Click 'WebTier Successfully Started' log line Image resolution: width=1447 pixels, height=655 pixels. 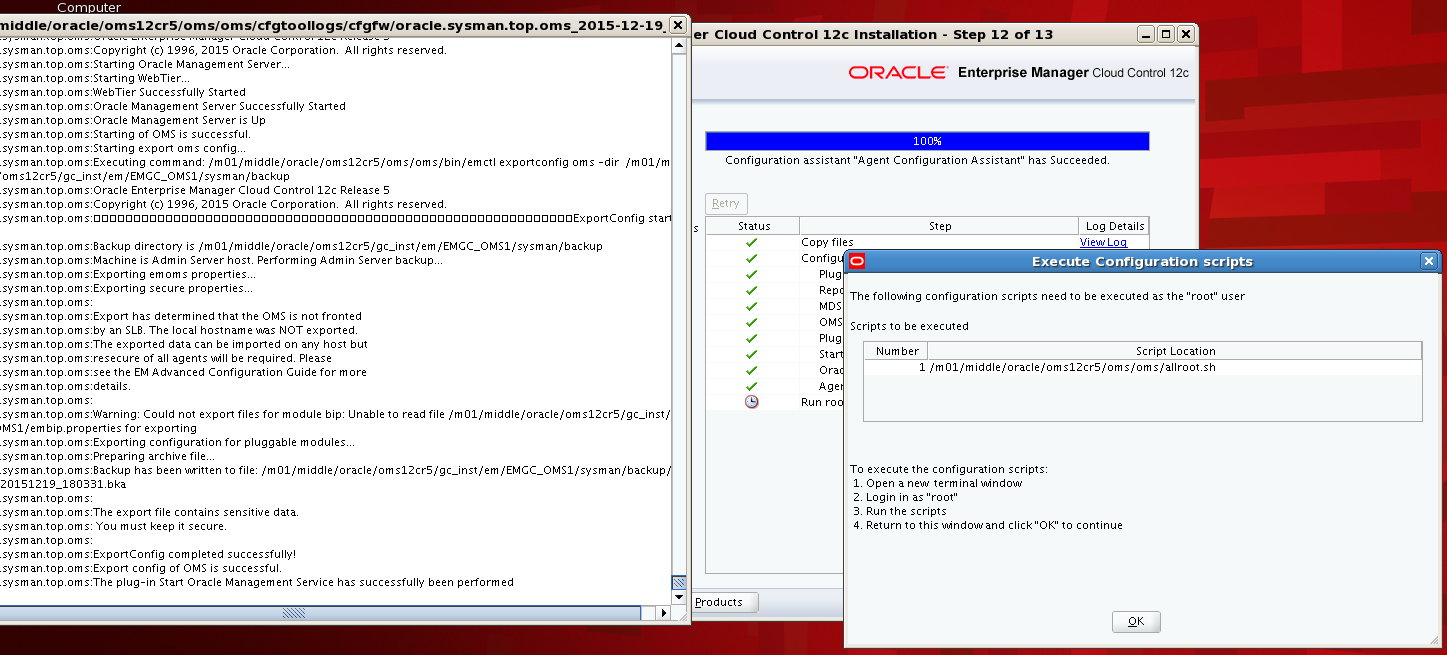tap(169, 92)
